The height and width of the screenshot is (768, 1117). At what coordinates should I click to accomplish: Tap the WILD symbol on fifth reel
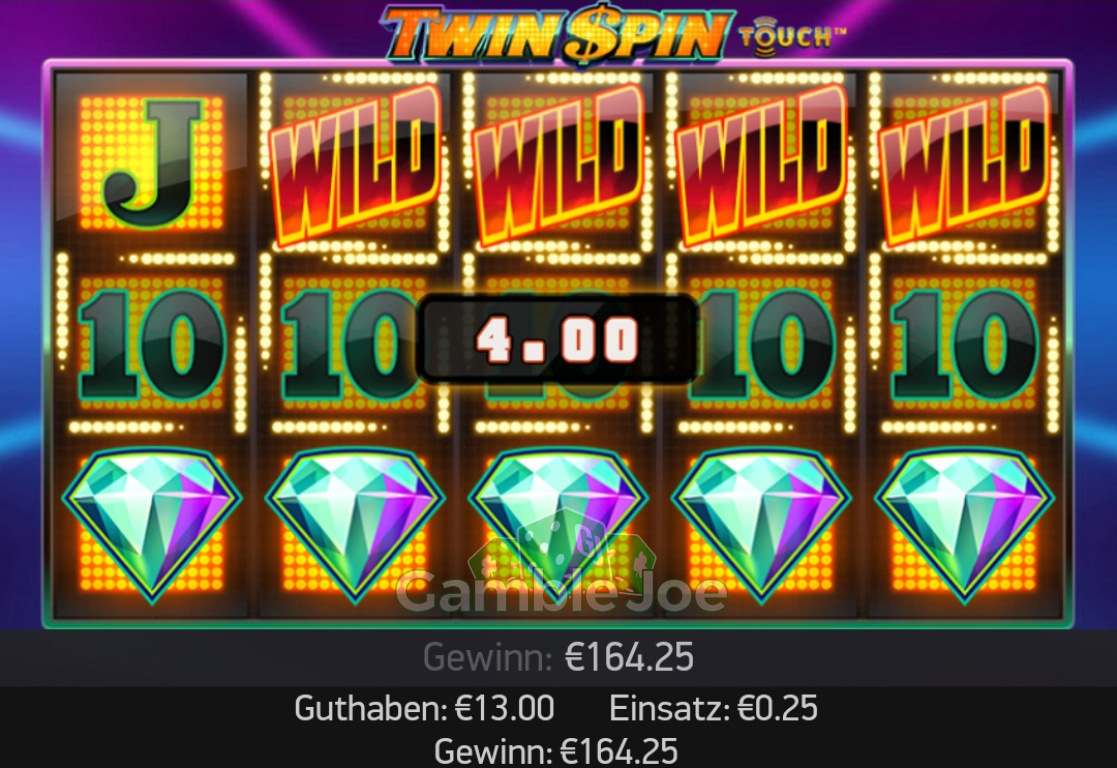[964, 165]
